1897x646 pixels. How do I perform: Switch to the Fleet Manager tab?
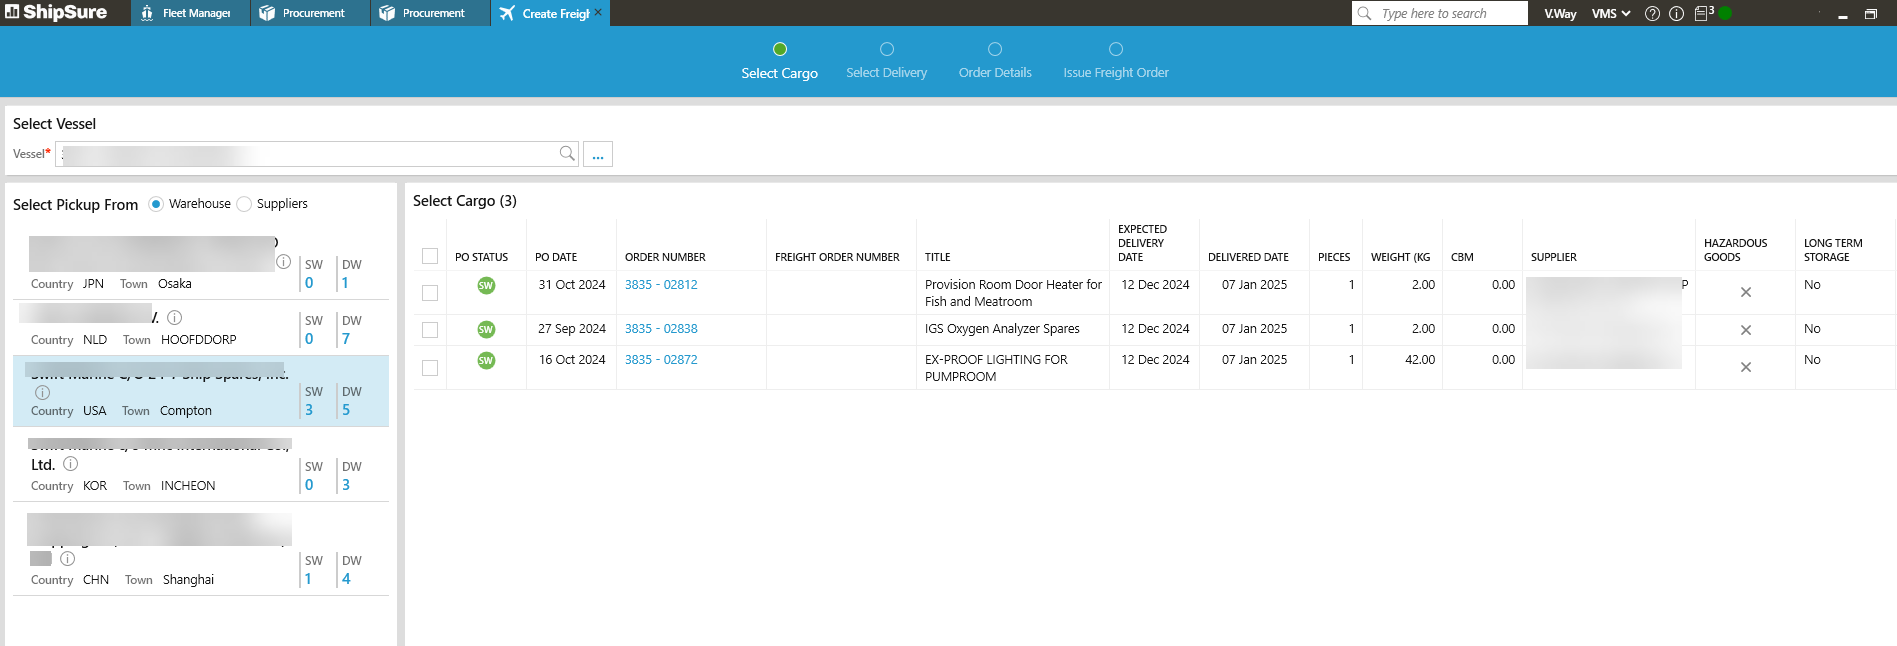(x=190, y=13)
